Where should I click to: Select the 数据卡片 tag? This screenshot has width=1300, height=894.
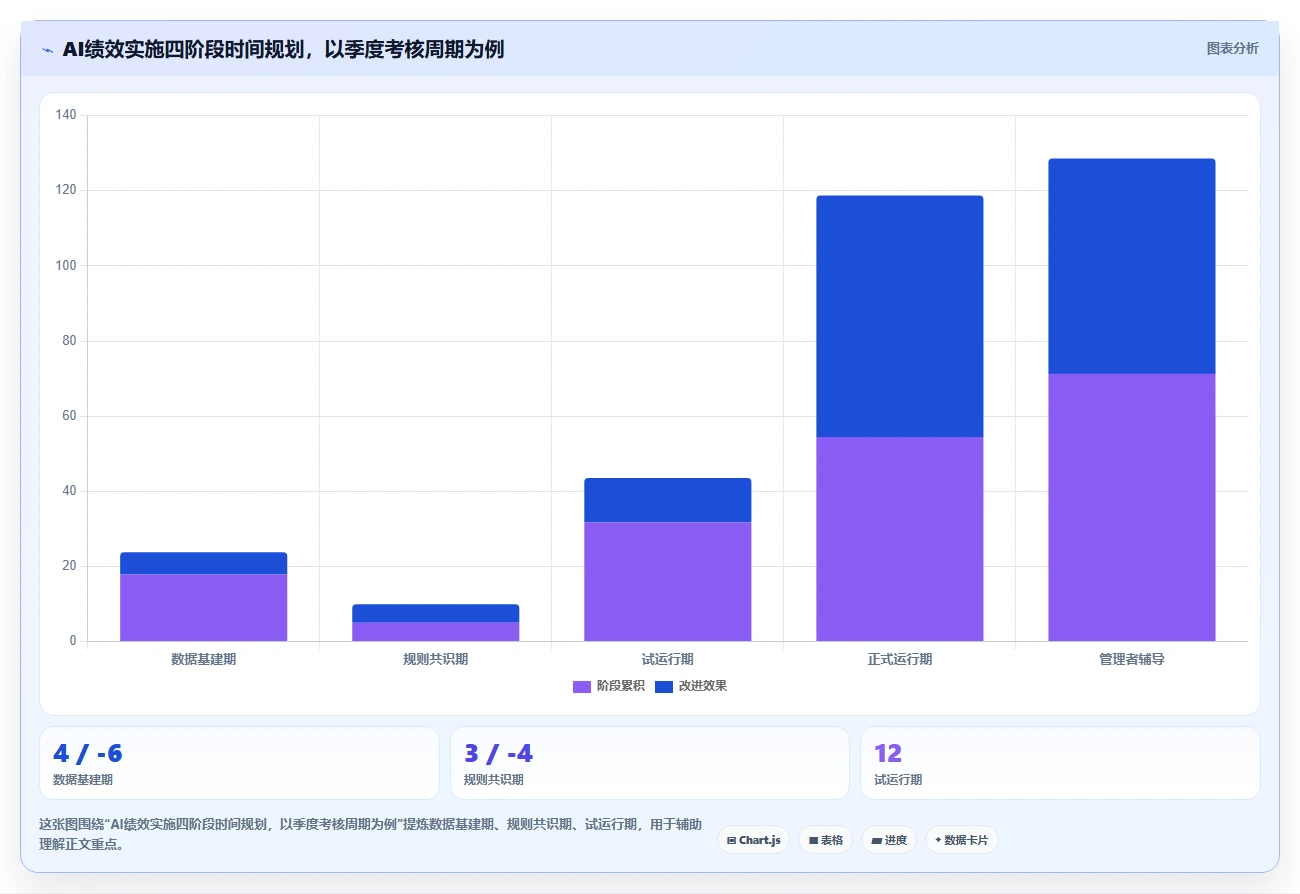961,840
